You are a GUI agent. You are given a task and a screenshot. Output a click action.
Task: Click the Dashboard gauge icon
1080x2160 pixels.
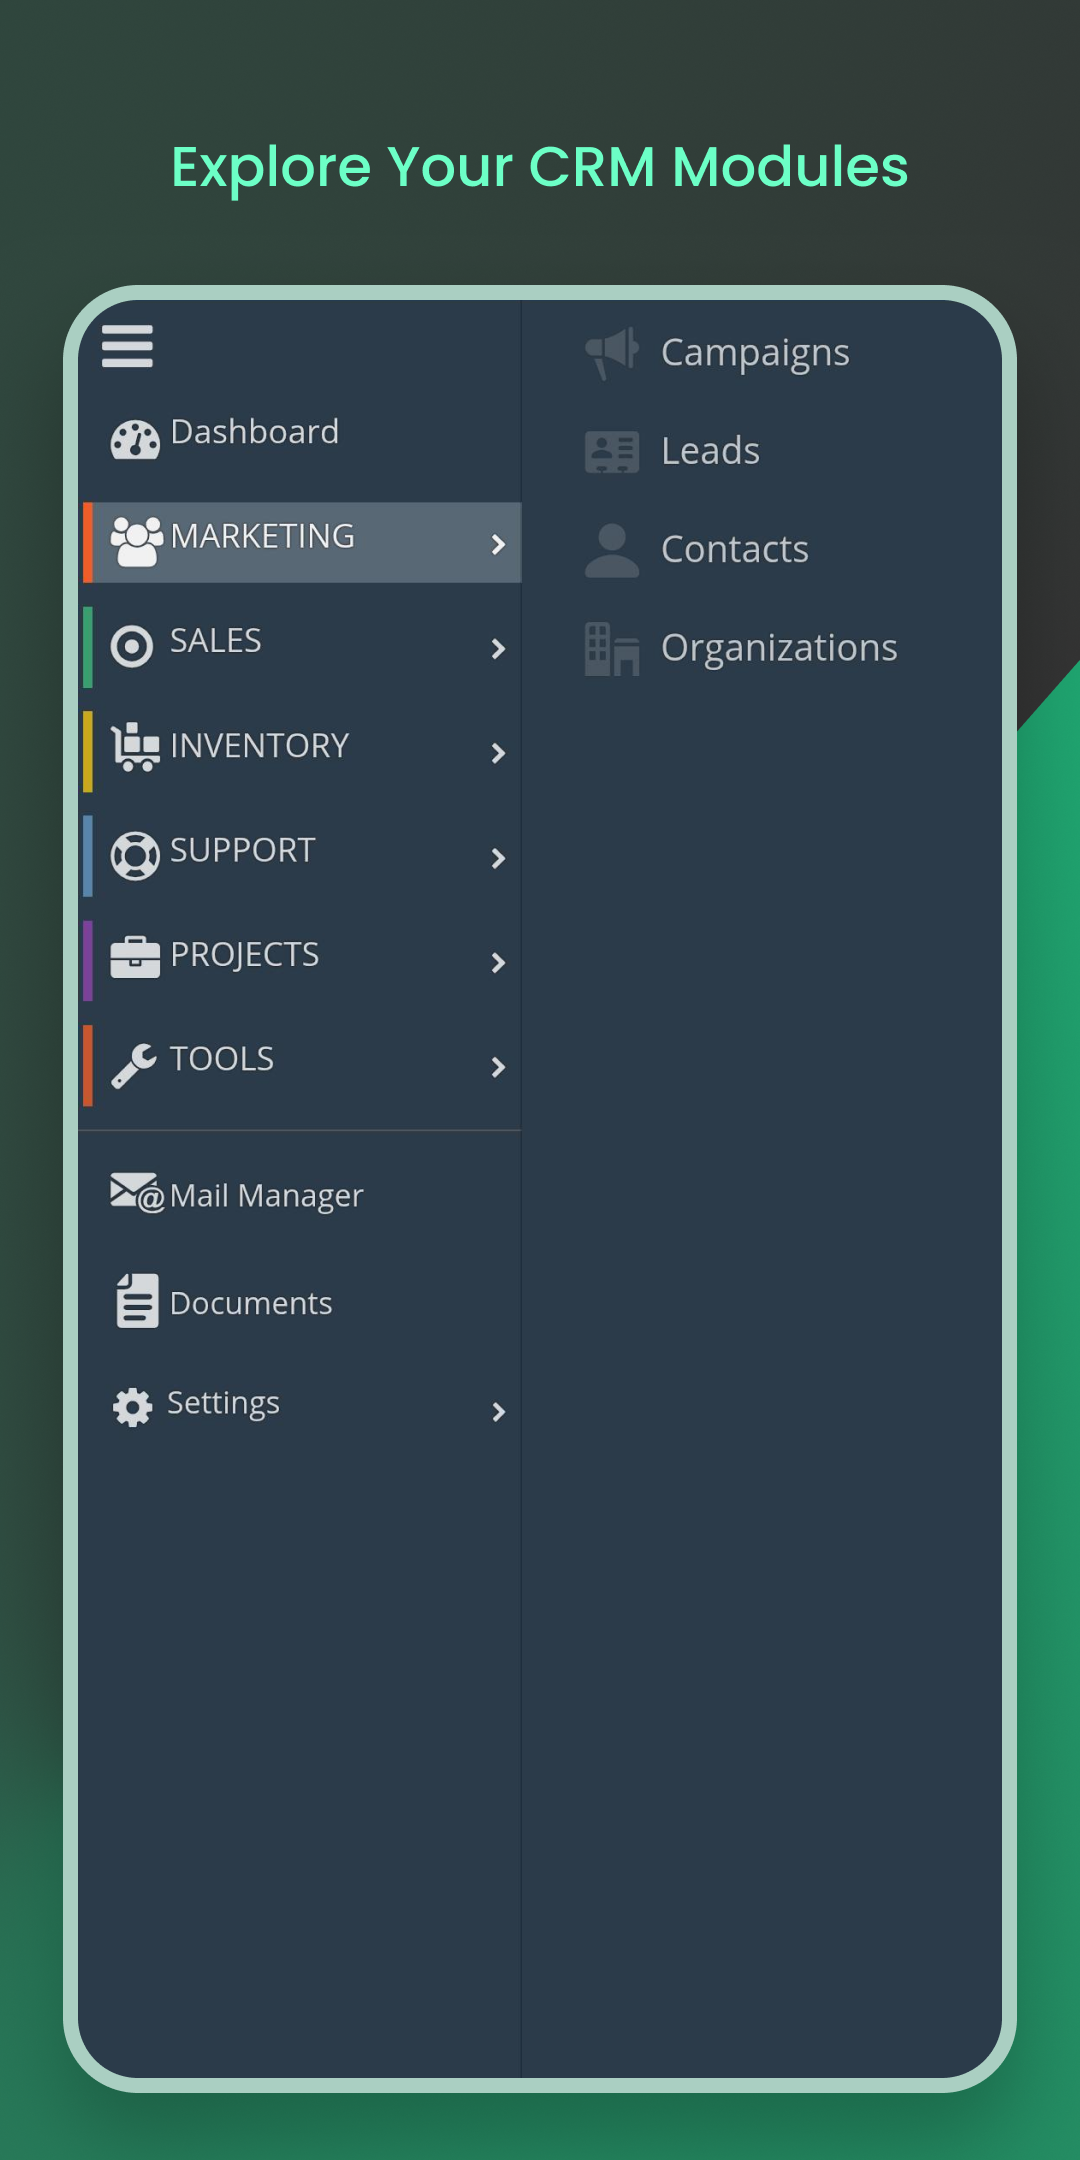click(135, 440)
